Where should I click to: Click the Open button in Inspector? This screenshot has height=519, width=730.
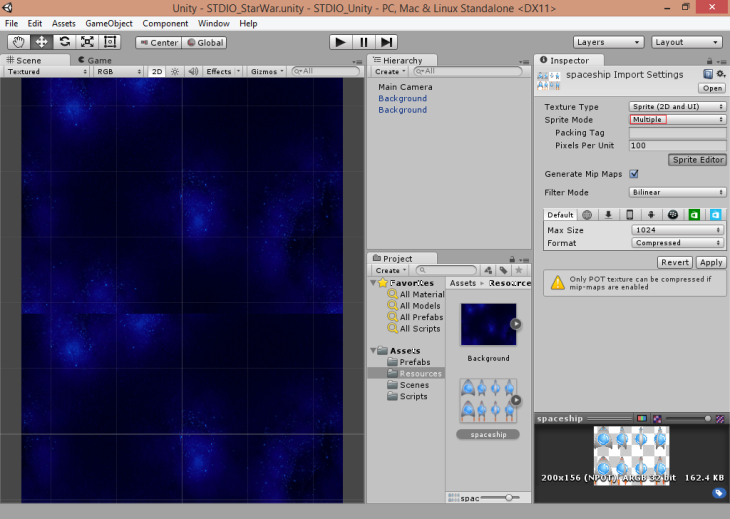point(712,88)
